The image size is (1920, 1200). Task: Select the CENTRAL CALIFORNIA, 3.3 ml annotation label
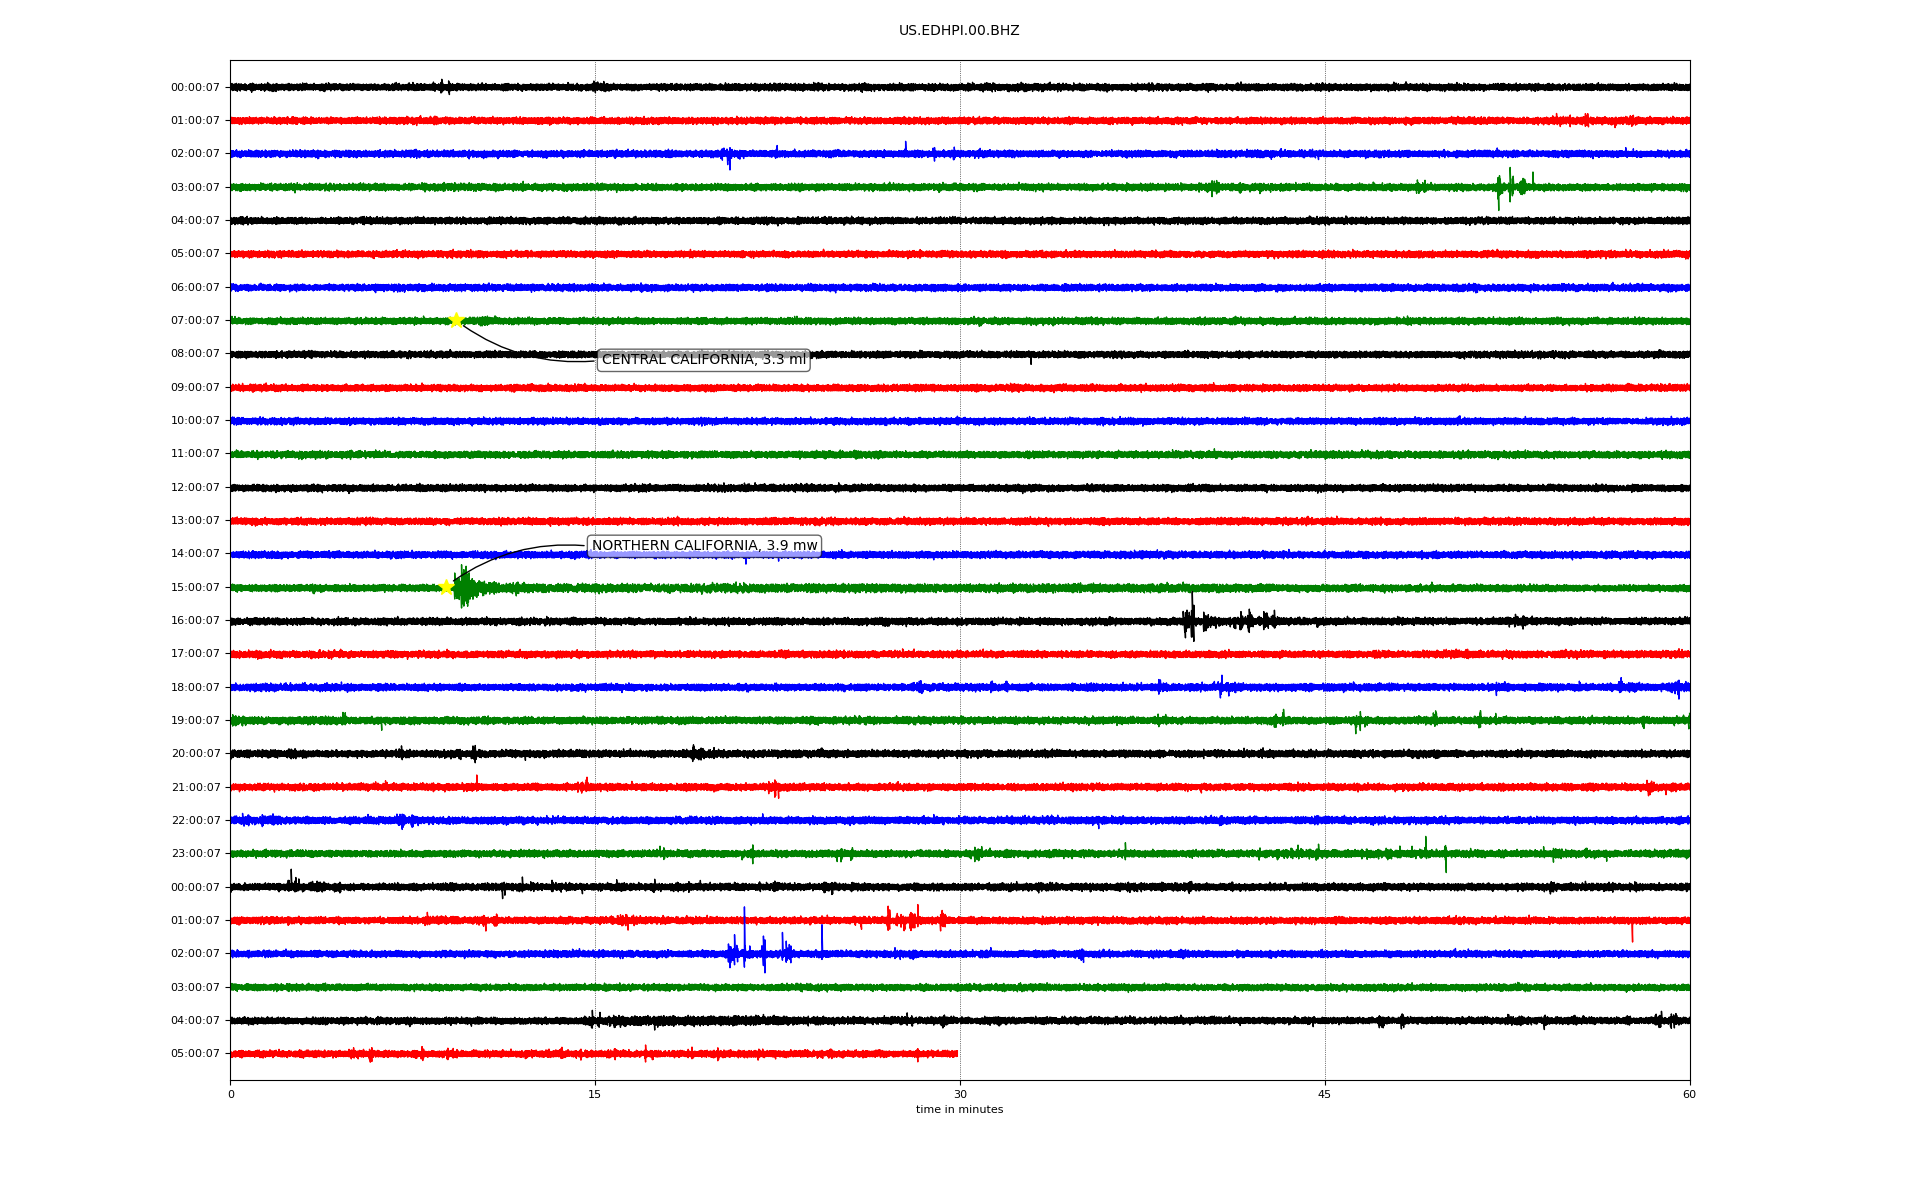pos(703,360)
